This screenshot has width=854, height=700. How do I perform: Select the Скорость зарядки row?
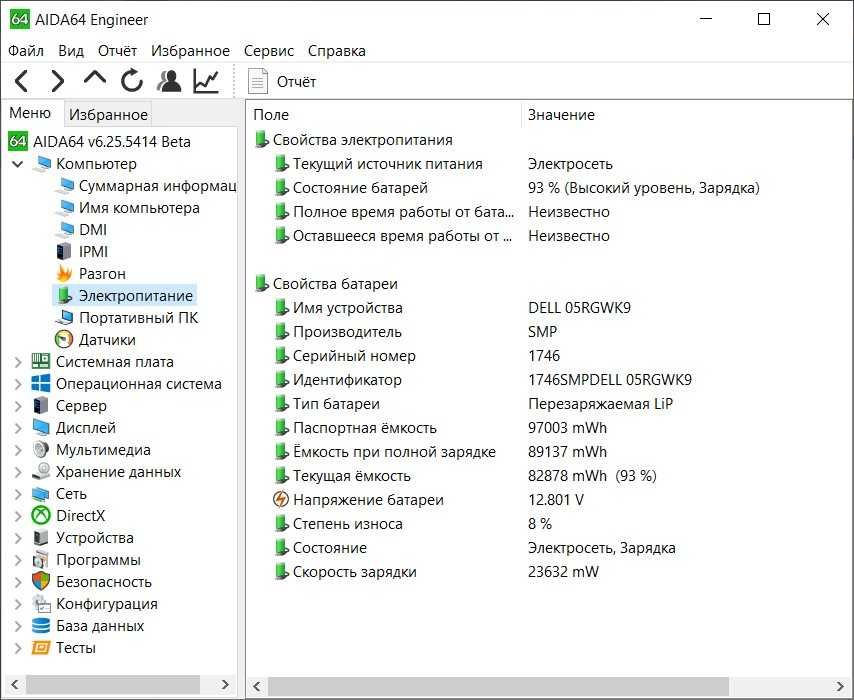coord(436,572)
